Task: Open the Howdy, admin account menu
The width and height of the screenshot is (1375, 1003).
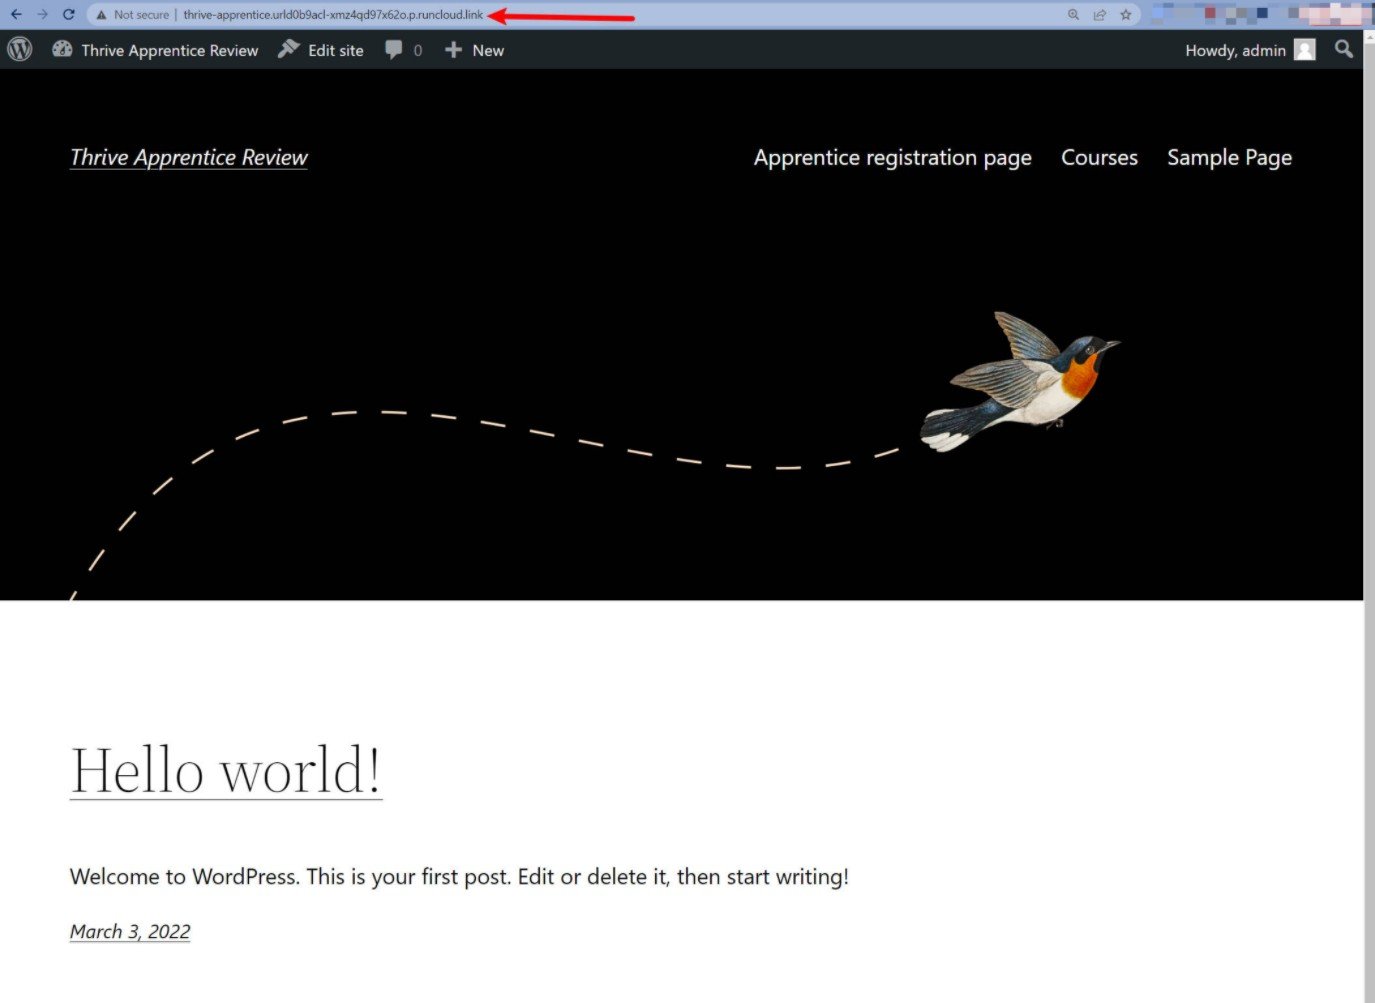Action: tap(1250, 50)
